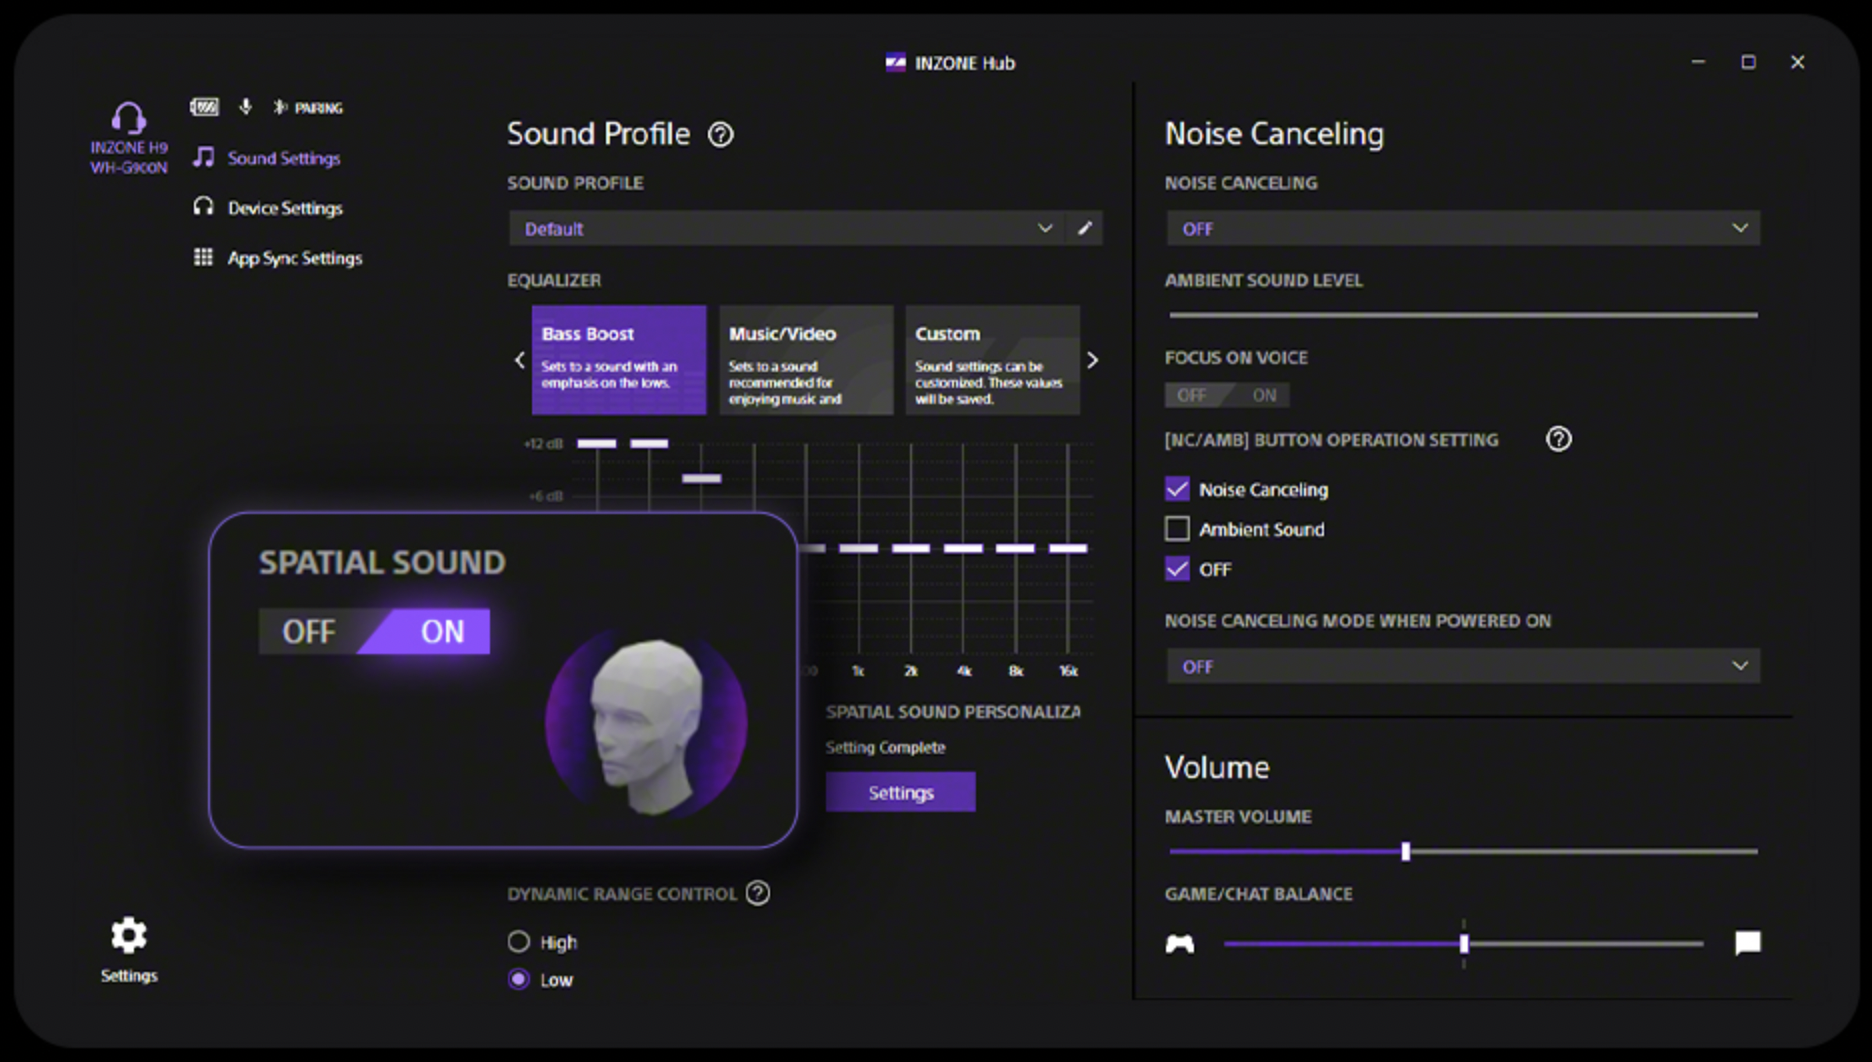Click the 1k equalizer band slider
Screen dimensions: 1872x1062
point(858,548)
